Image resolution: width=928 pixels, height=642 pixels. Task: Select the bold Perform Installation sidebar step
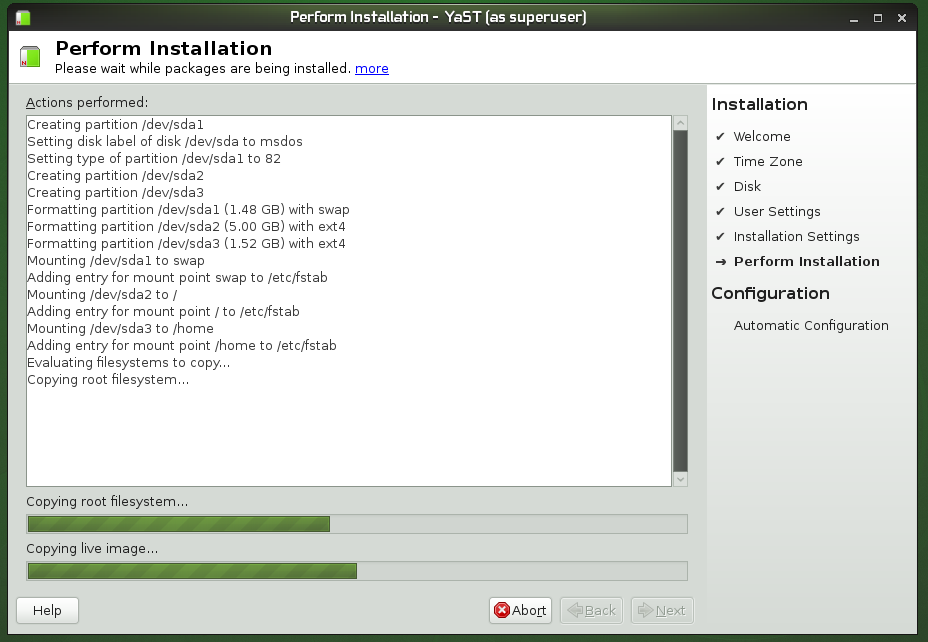(x=807, y=262)
